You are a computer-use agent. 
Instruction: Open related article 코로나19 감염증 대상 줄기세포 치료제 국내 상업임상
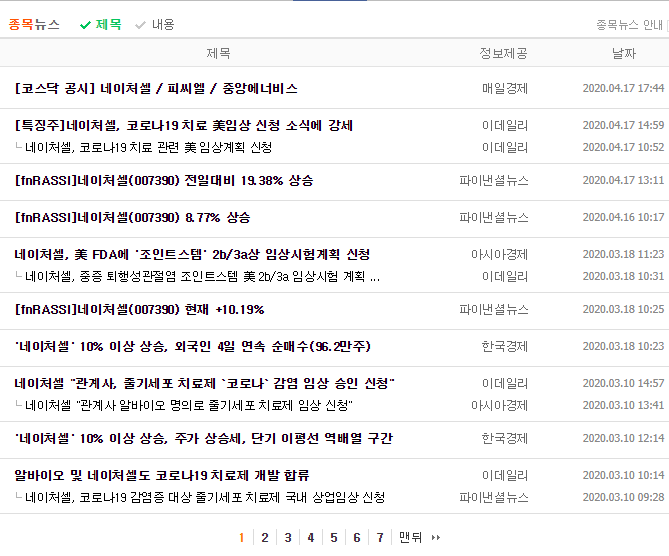coord(205,498)
